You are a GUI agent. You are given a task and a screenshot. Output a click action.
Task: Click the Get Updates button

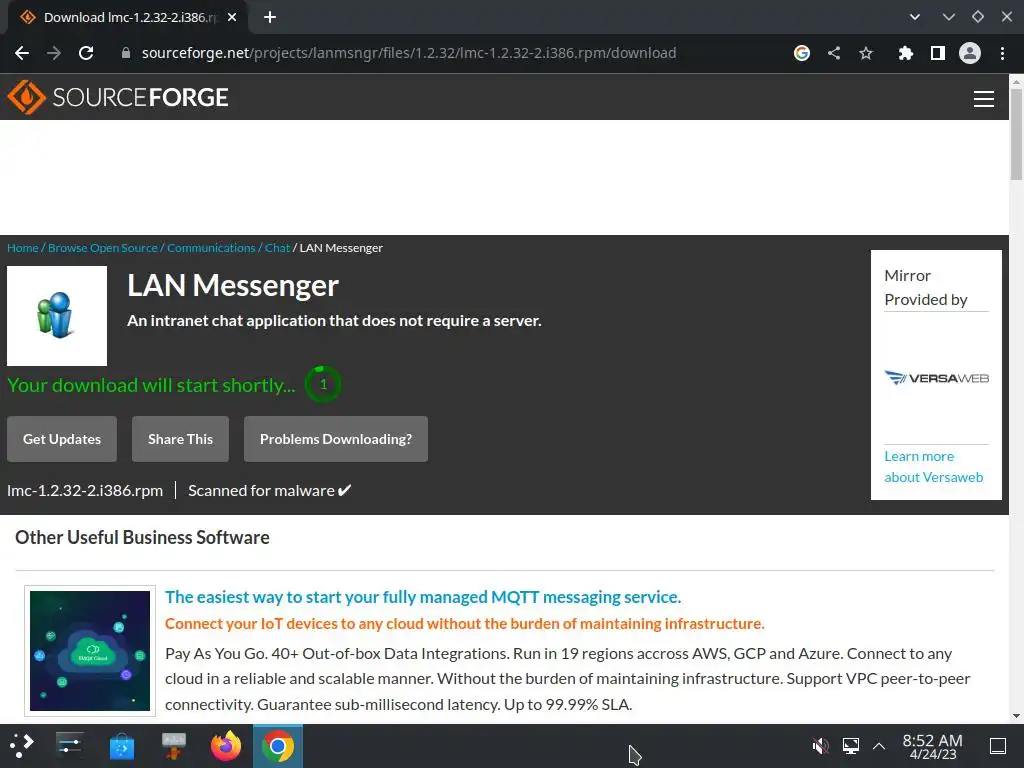point(62,439)
